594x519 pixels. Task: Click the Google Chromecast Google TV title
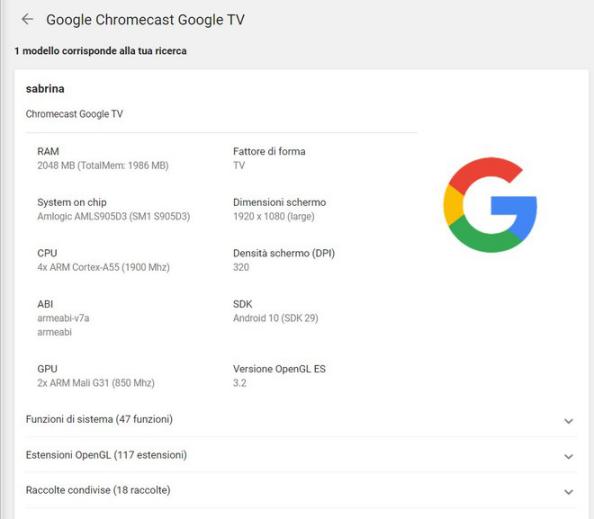pos(145,20)
